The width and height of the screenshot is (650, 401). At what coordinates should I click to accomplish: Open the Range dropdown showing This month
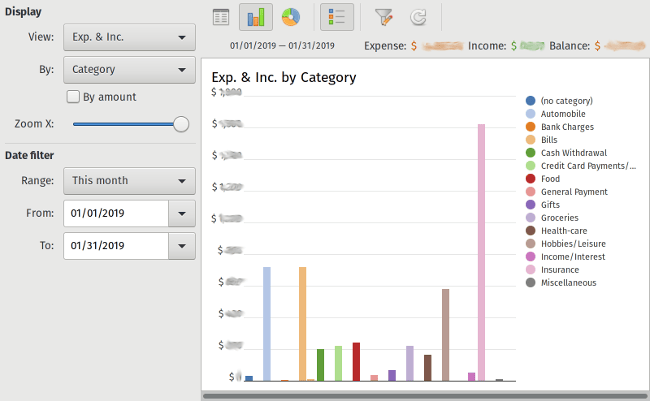[x=128, y=181]
